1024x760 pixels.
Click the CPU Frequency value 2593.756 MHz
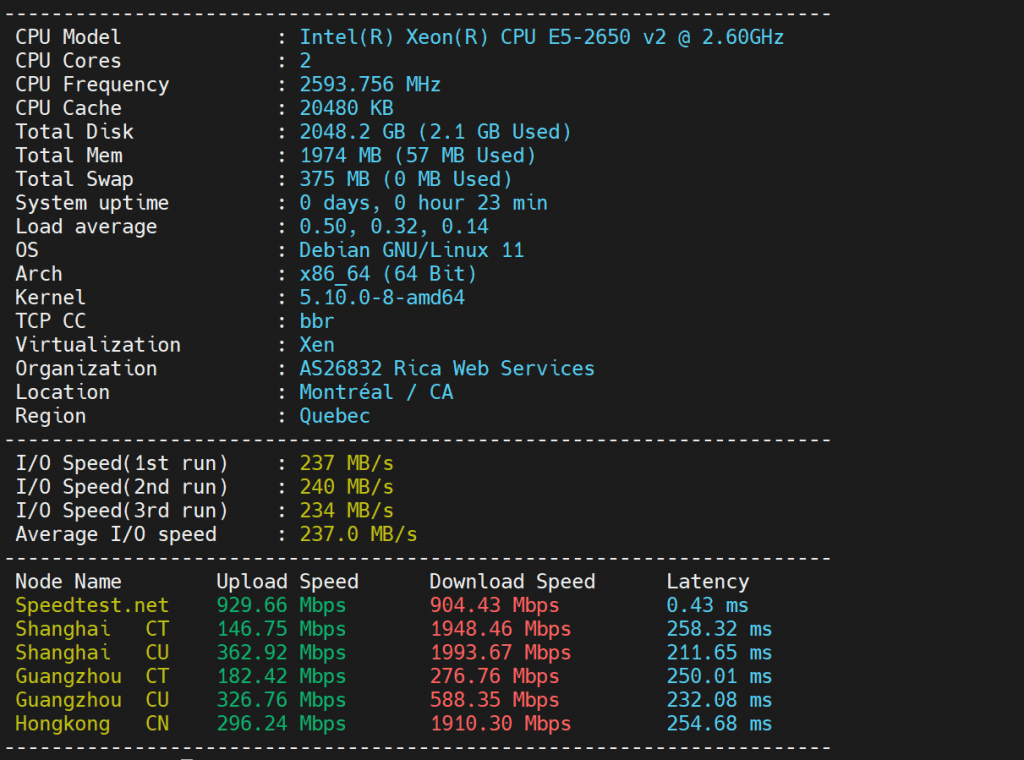point(370,84)
